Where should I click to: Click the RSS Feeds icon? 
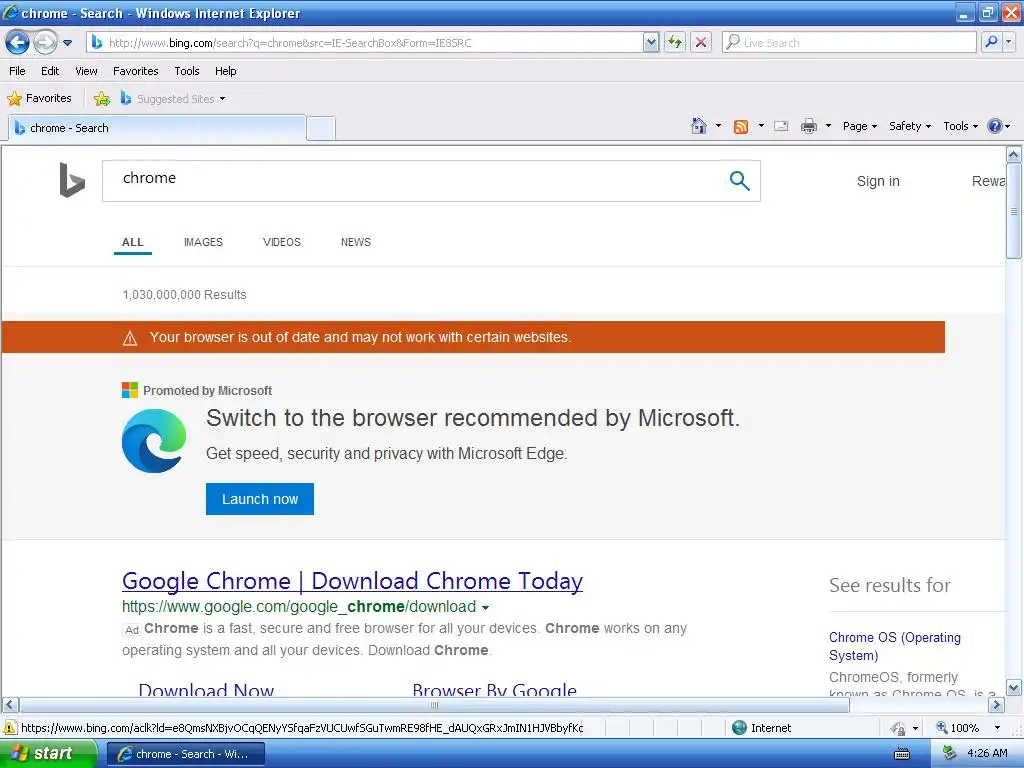(x=741, y=127)
